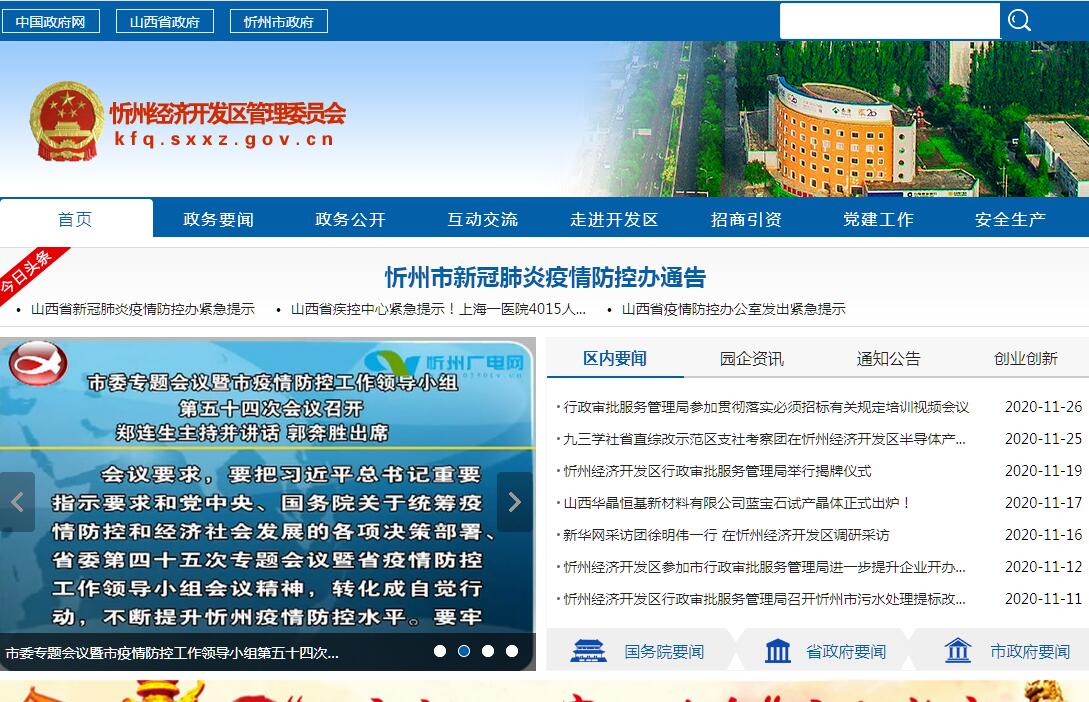Open the 中国政府网 link

click(x=51, y=21)
